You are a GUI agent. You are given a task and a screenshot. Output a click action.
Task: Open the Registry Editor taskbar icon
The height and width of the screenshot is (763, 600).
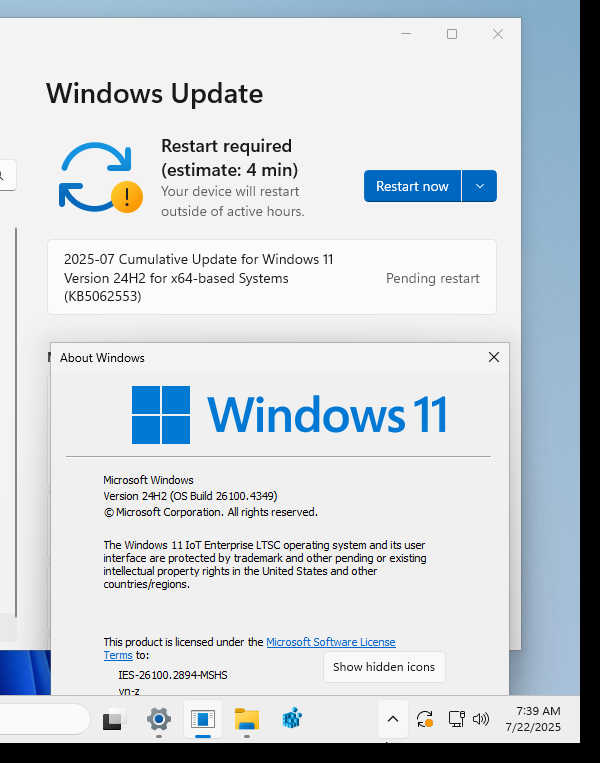pyautogui.click(x=291, y=719)
